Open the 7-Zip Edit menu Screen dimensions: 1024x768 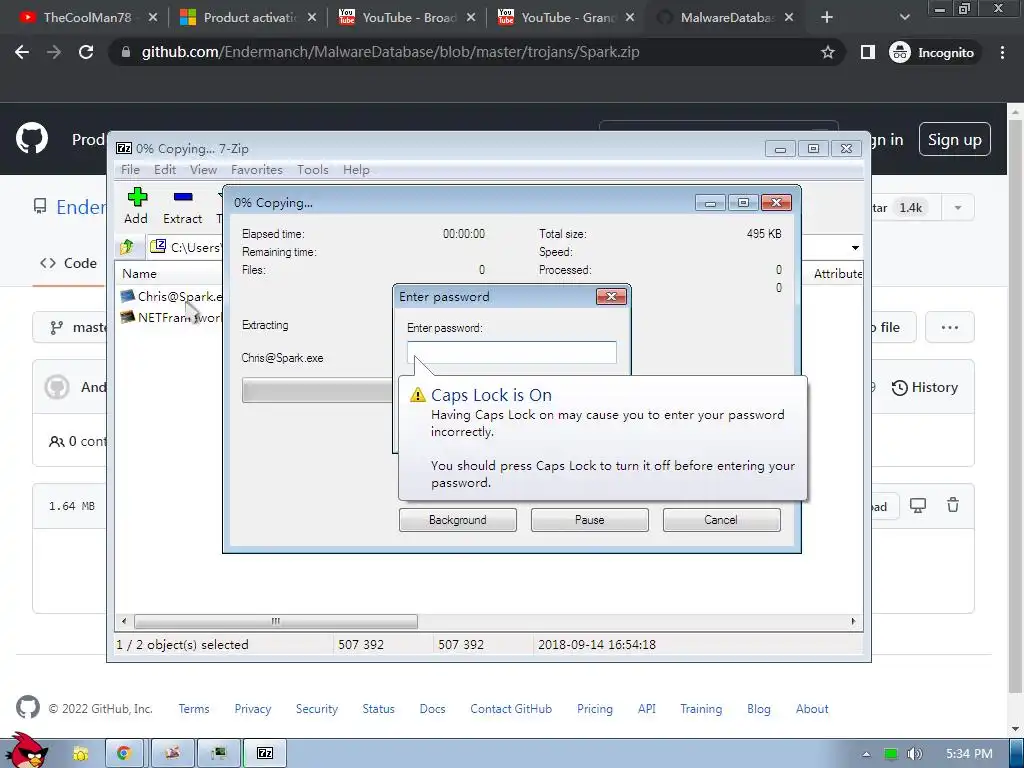pyautogui.click(x=165, y=170)
